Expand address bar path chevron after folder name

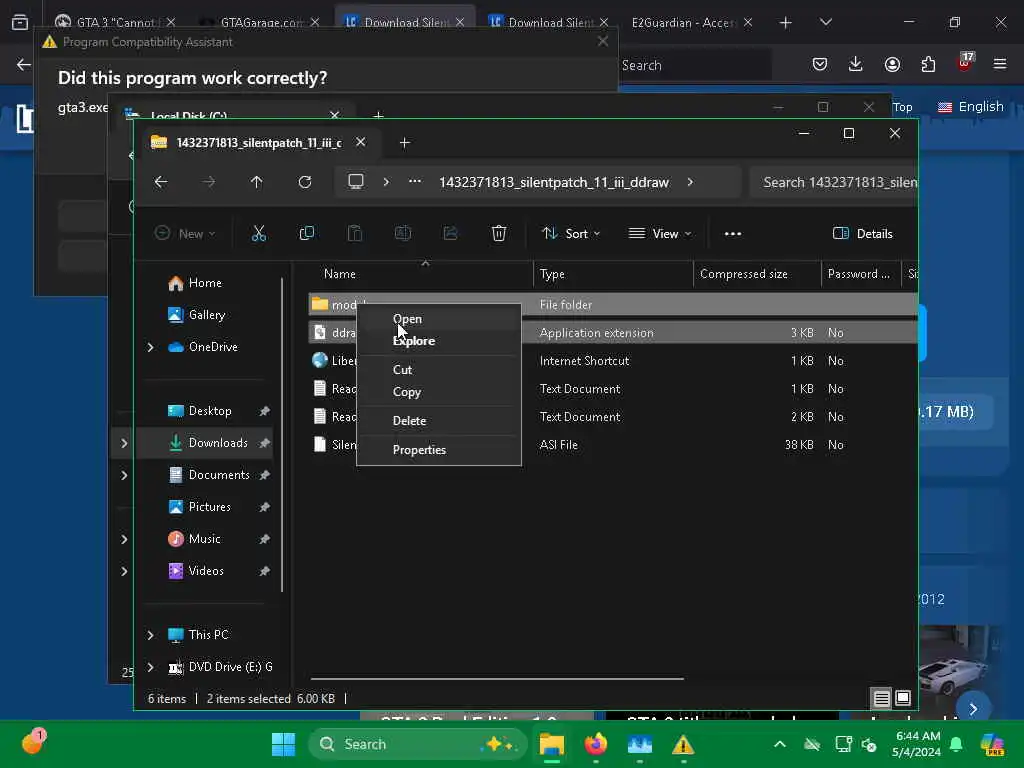click(x=690, y=182)
